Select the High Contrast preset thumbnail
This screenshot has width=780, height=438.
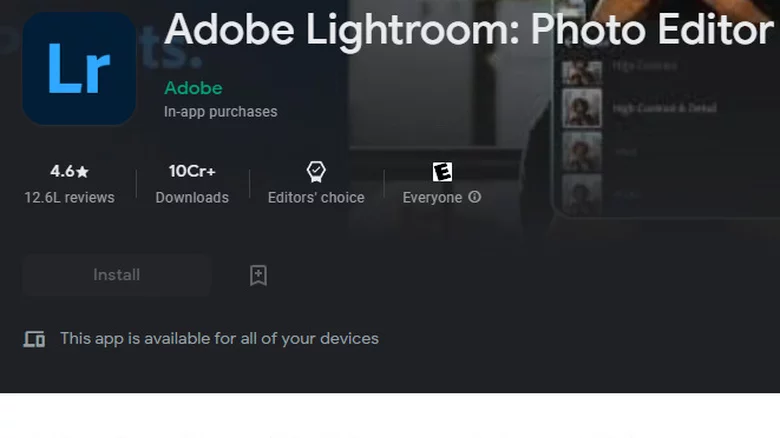click(582, 70)
